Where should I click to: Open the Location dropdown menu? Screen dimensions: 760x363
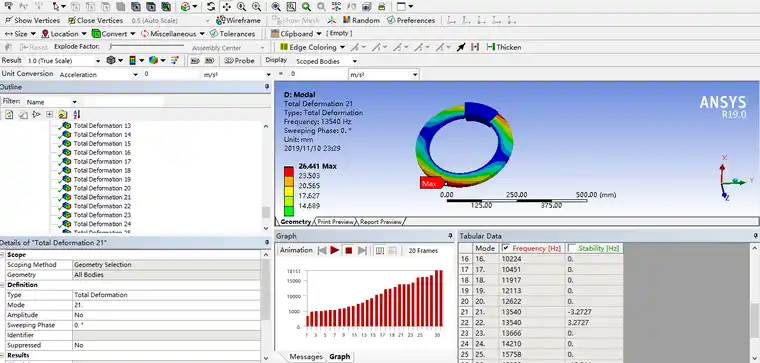point(64,34)
